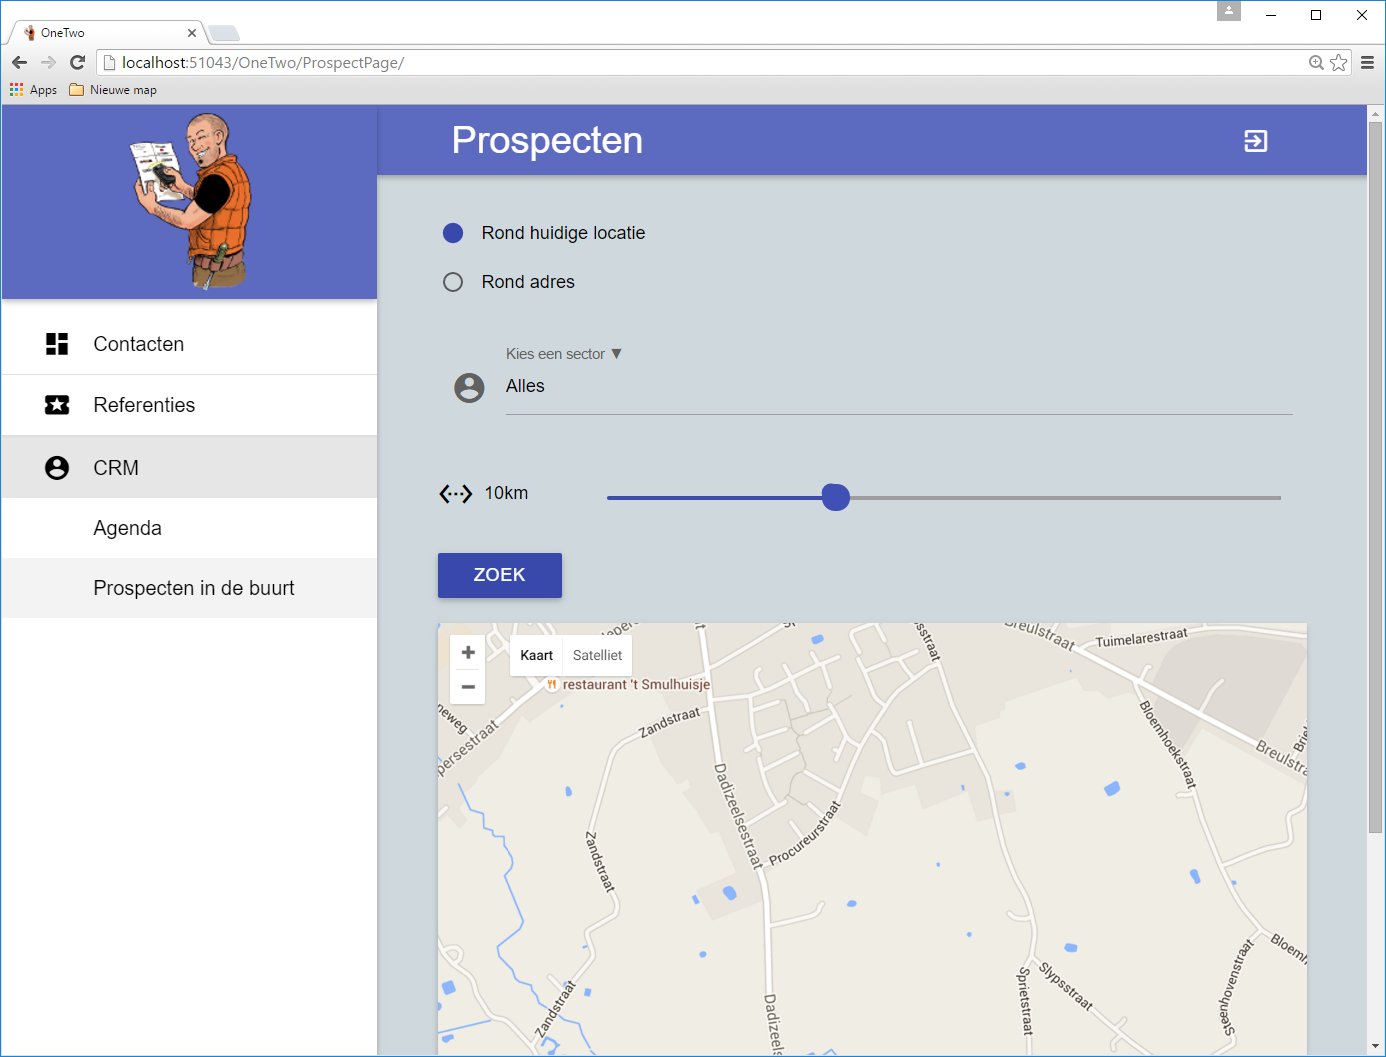Image resolution: width=1386 pixels, height=1057 pixels.
Task: Open the Apps grid shortcut in bookmarks bar
Action: pos(34,90)
